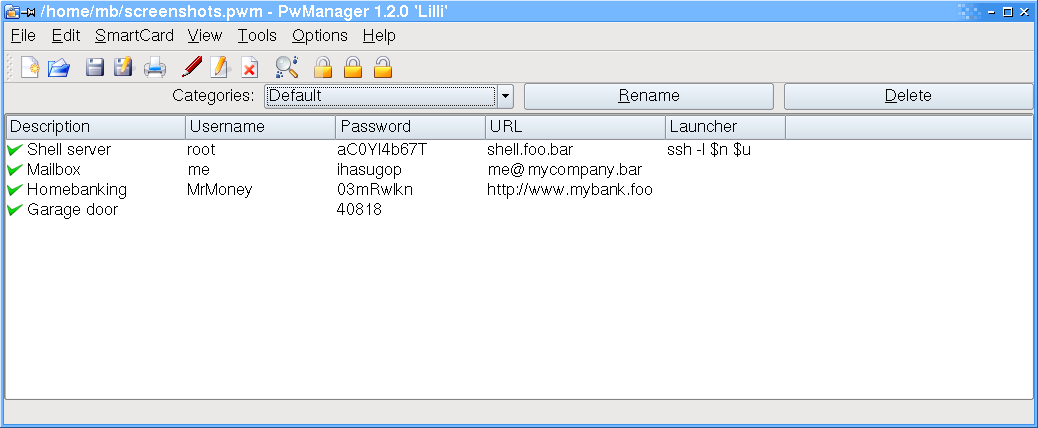Click the Delete category button
This screenshot has height=428, width=1038.
coord(908,96)
